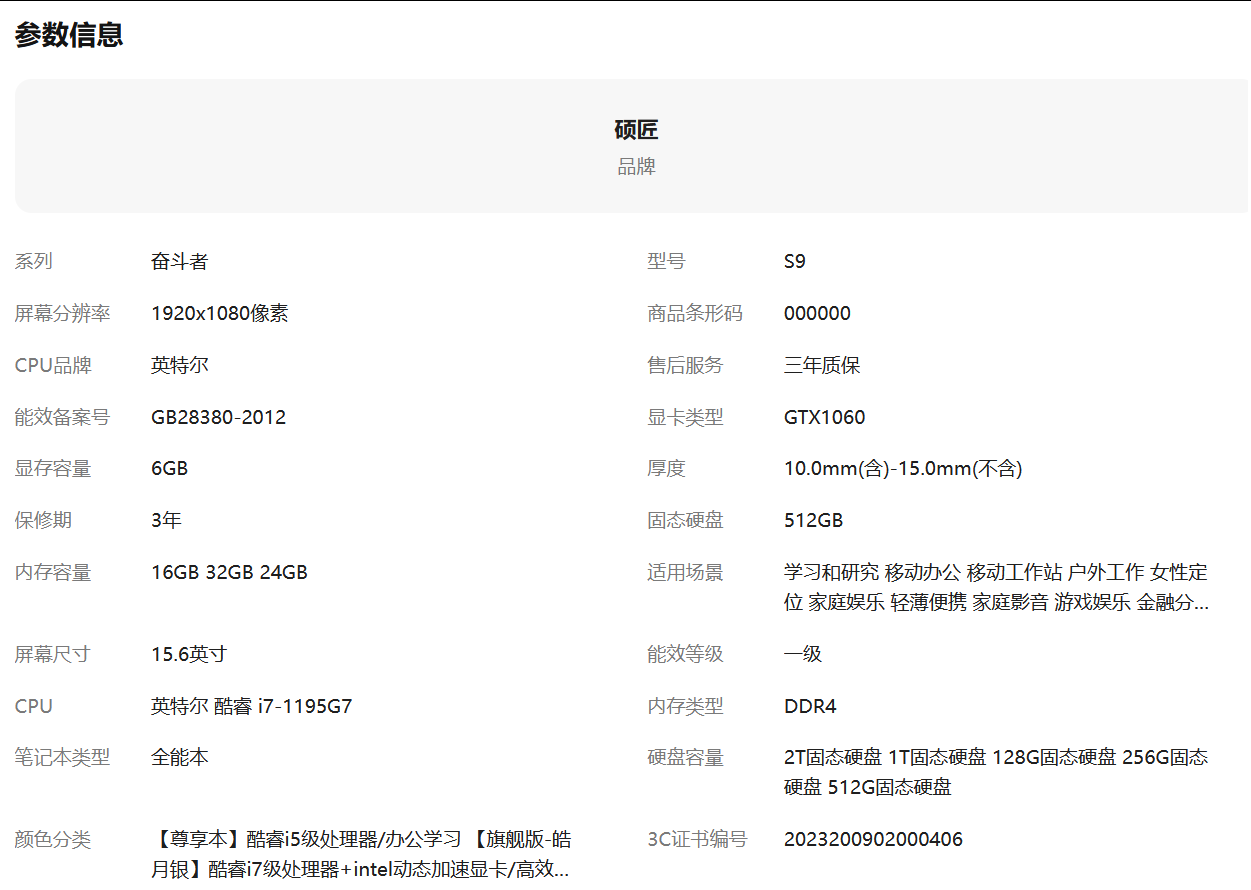Select the 奋斗者 series value
This screenshot has height=890, width=1251.
tap(178, 261)
